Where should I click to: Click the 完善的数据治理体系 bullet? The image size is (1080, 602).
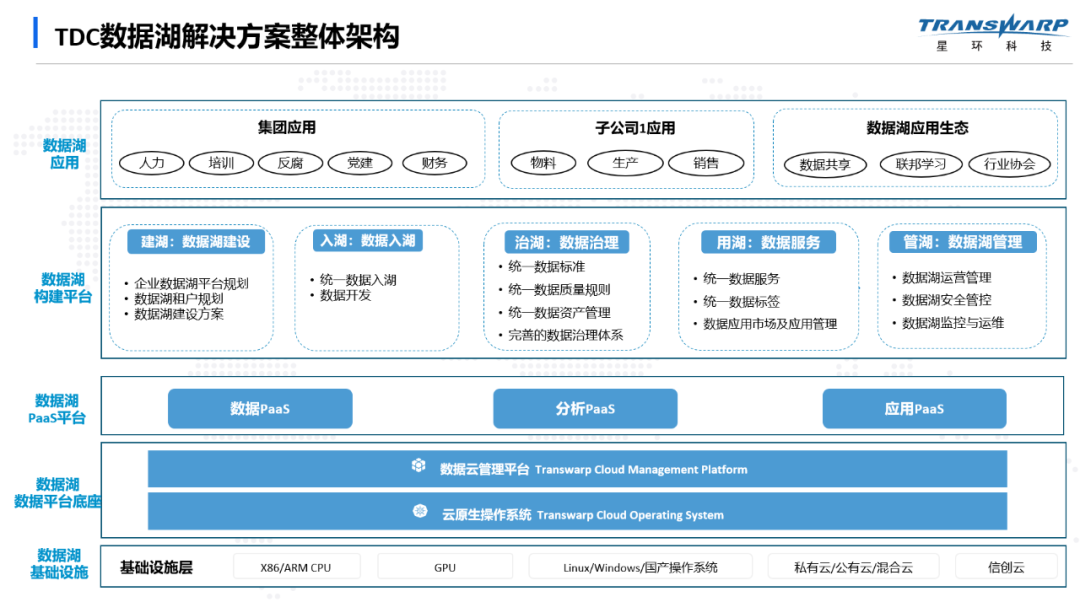pyautogui.click(x=565, y=335)
